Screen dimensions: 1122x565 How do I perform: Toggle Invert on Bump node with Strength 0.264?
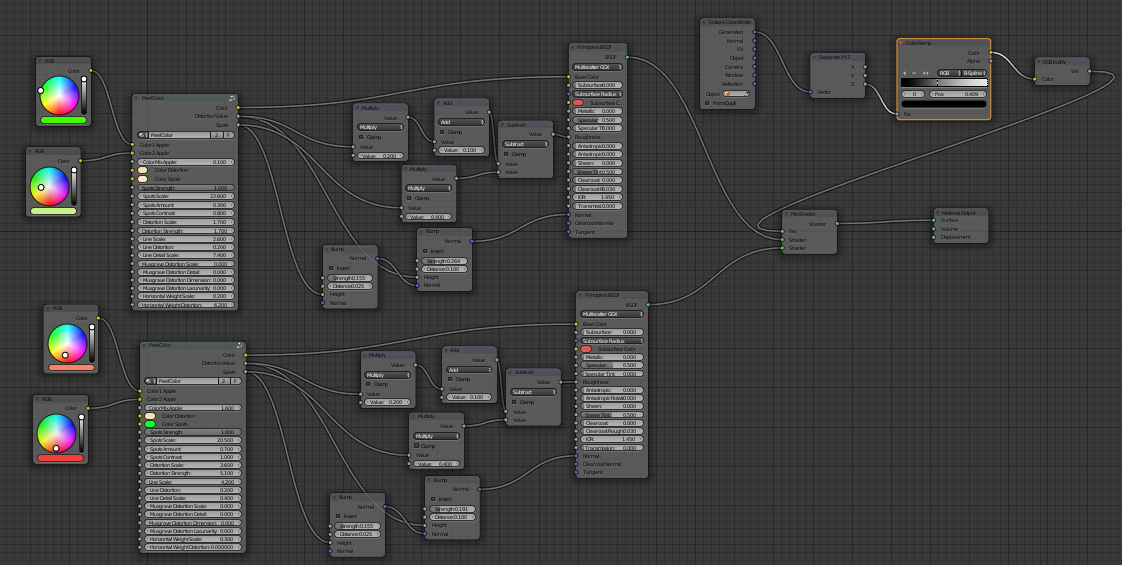pyautogui.click(x=425, y=251)
